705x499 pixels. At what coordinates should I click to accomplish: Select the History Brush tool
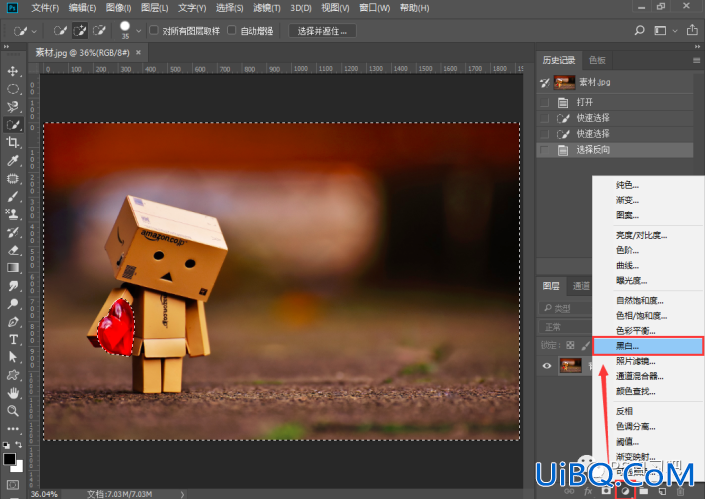[13, 232]
